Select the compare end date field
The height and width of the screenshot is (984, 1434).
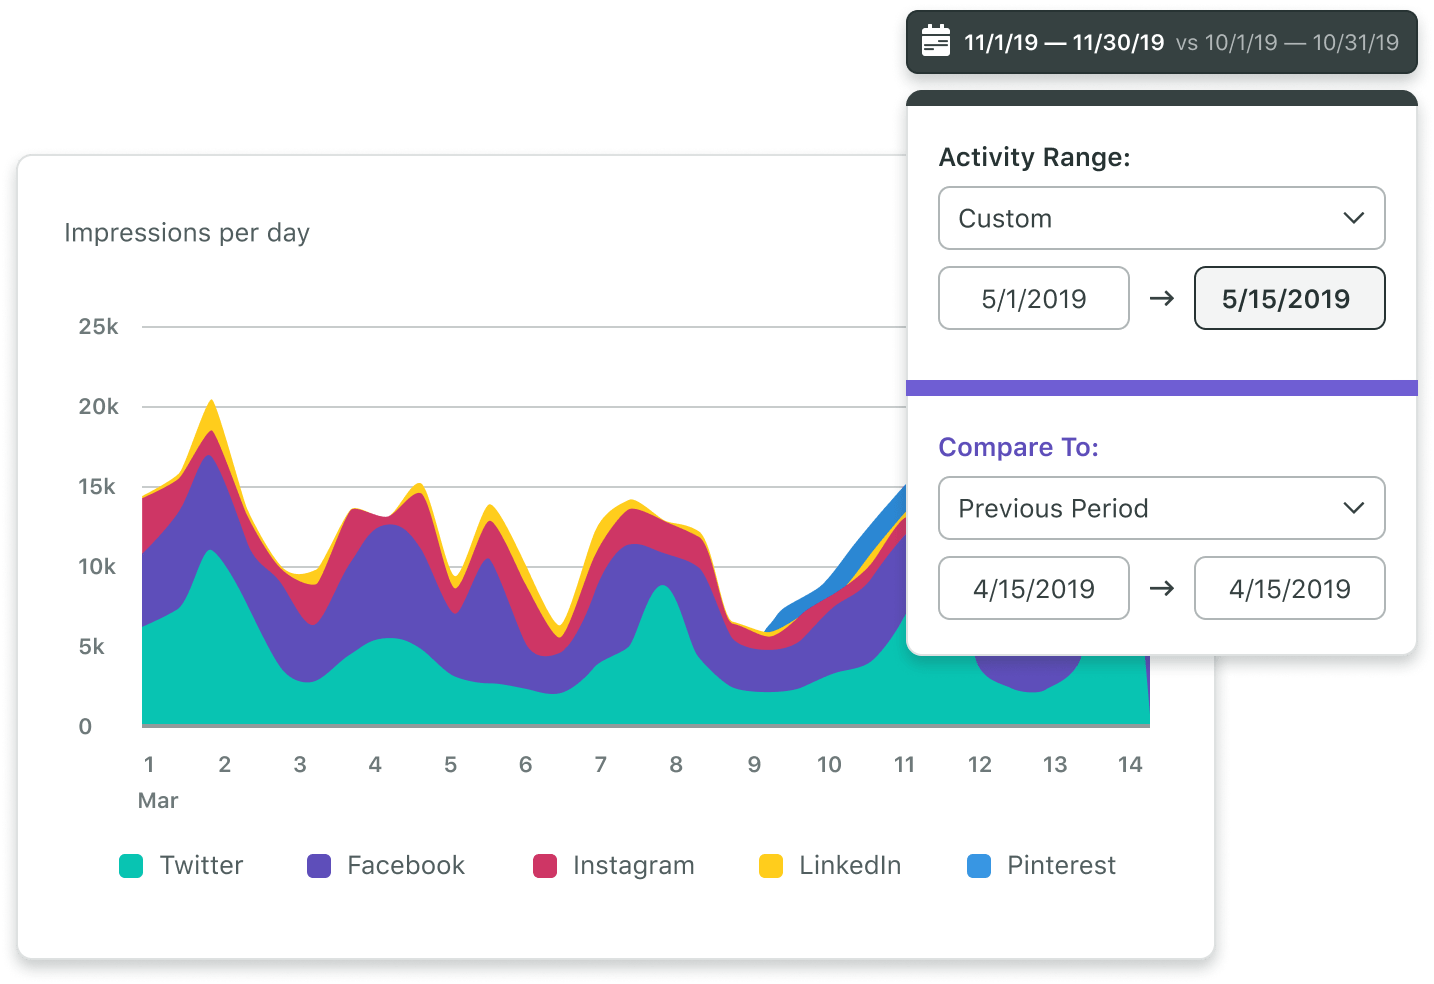tap(1288, 588)
